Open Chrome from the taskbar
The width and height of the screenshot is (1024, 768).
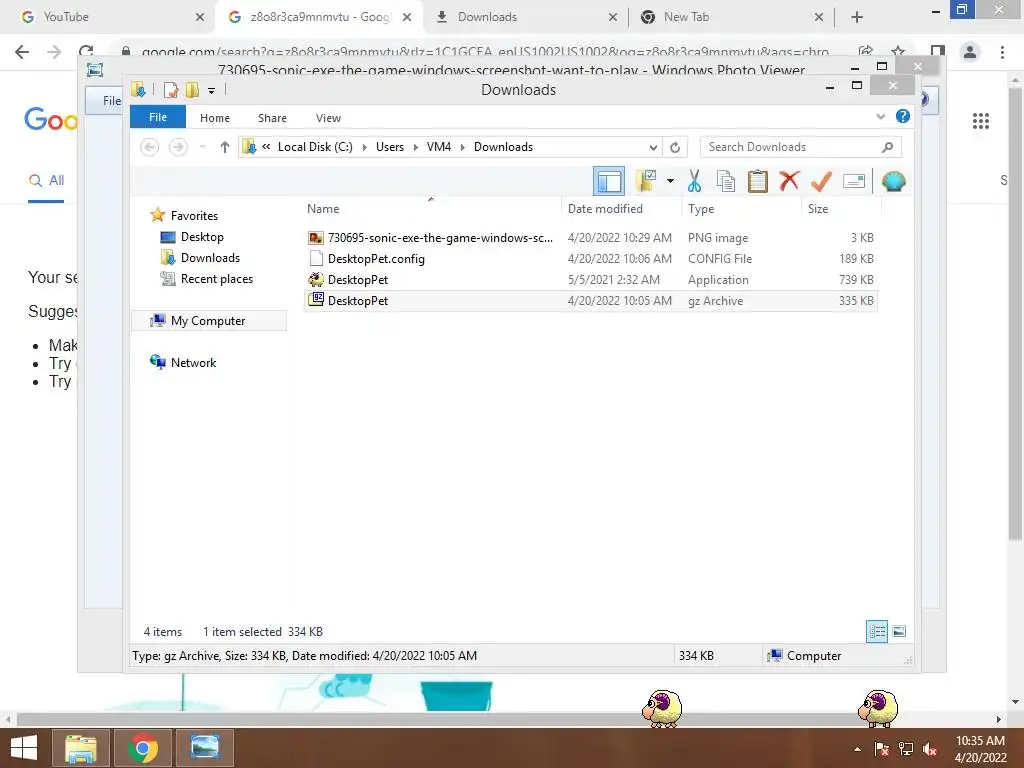(142, 748)
